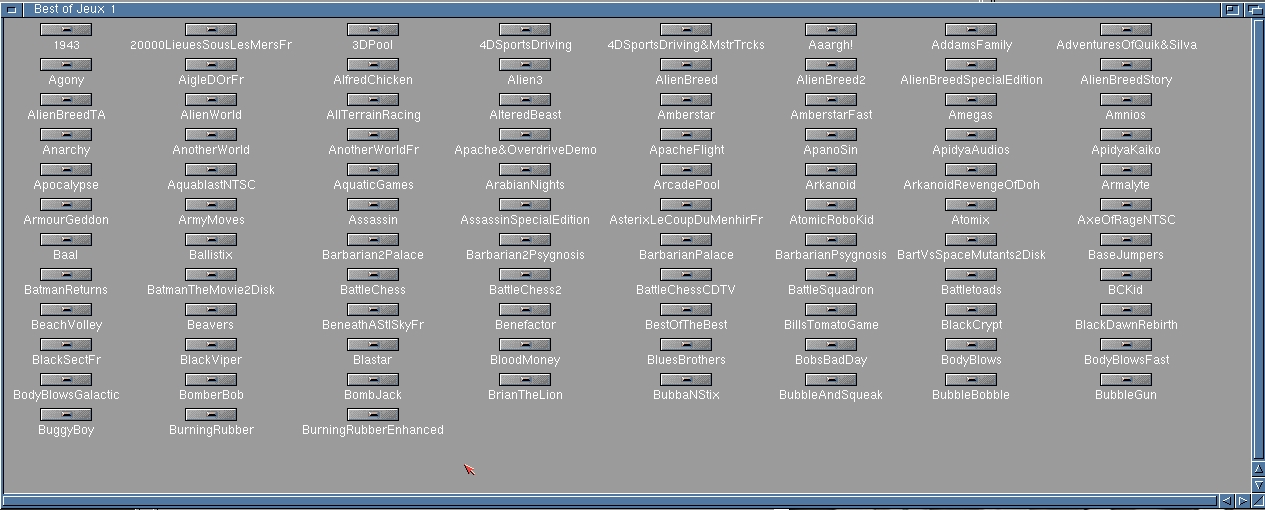Screen dimensions: 1265x510
Task: Click the Beavers drawer icon
Action: click(x=211, y=310)
